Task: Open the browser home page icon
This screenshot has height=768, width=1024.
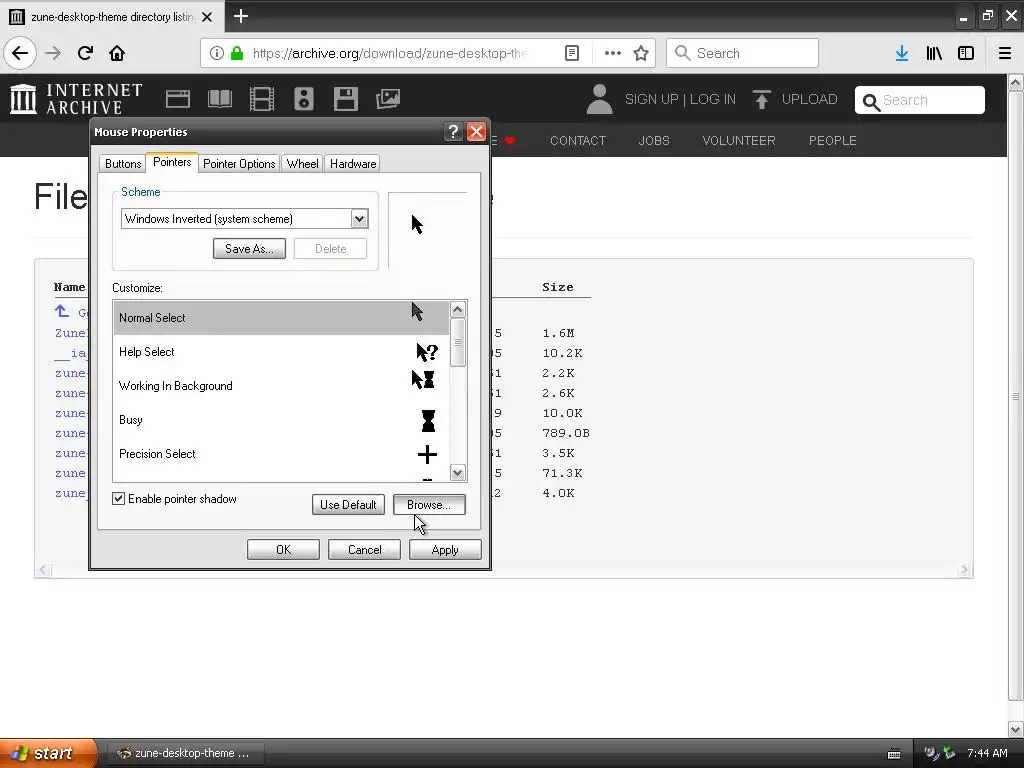Action: [117, 53]
